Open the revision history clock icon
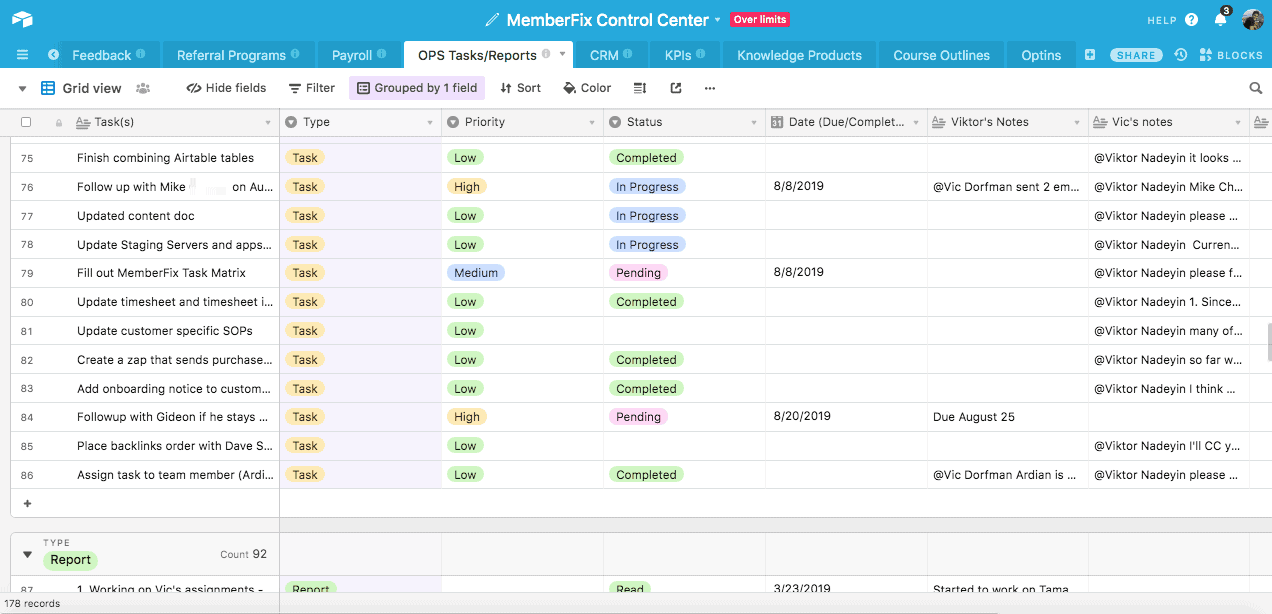 click(1181, 55)
